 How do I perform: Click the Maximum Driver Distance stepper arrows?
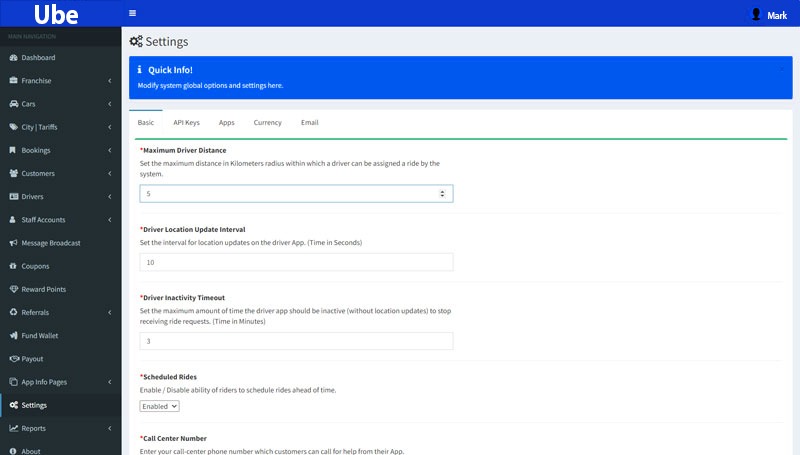click(442, 193)
